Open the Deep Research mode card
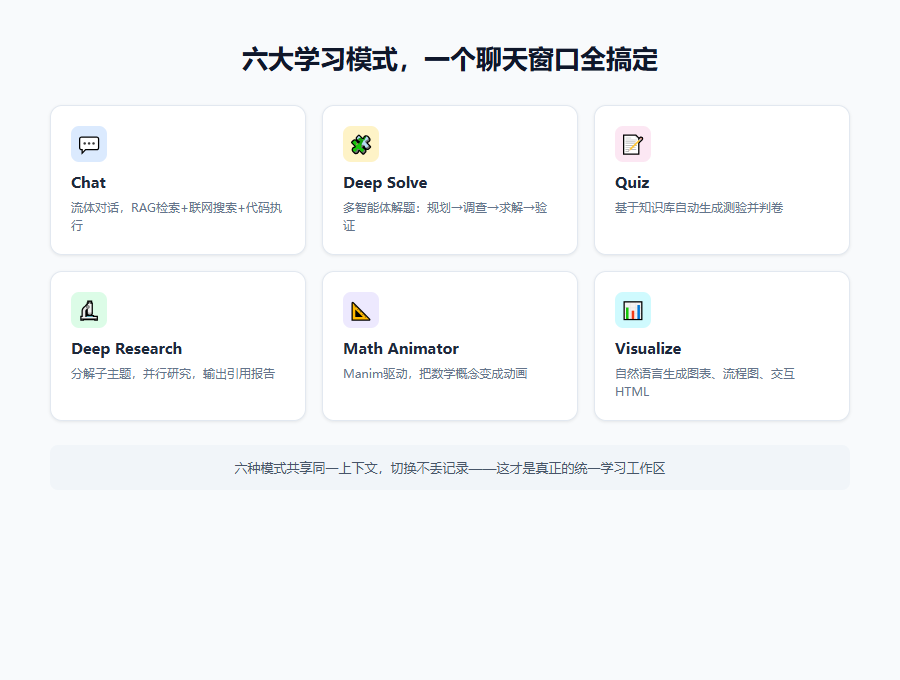900x680 pixels. (x=178, y=345)
